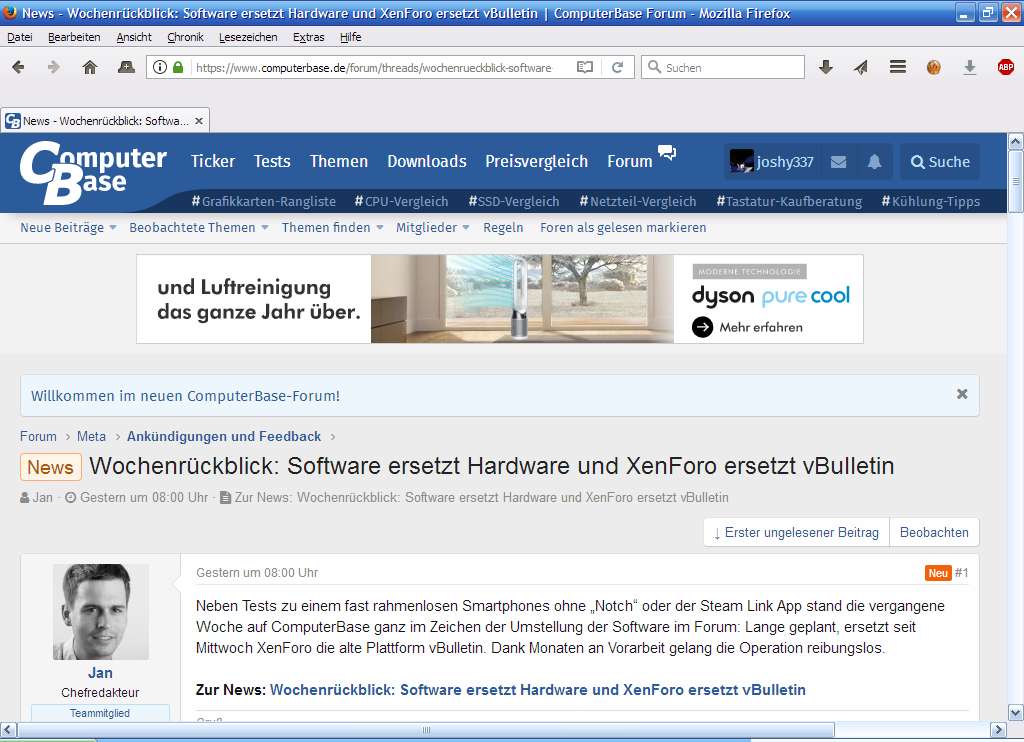
Task: Expand the Themen finden dropdown
Action: tap(379, 227)
